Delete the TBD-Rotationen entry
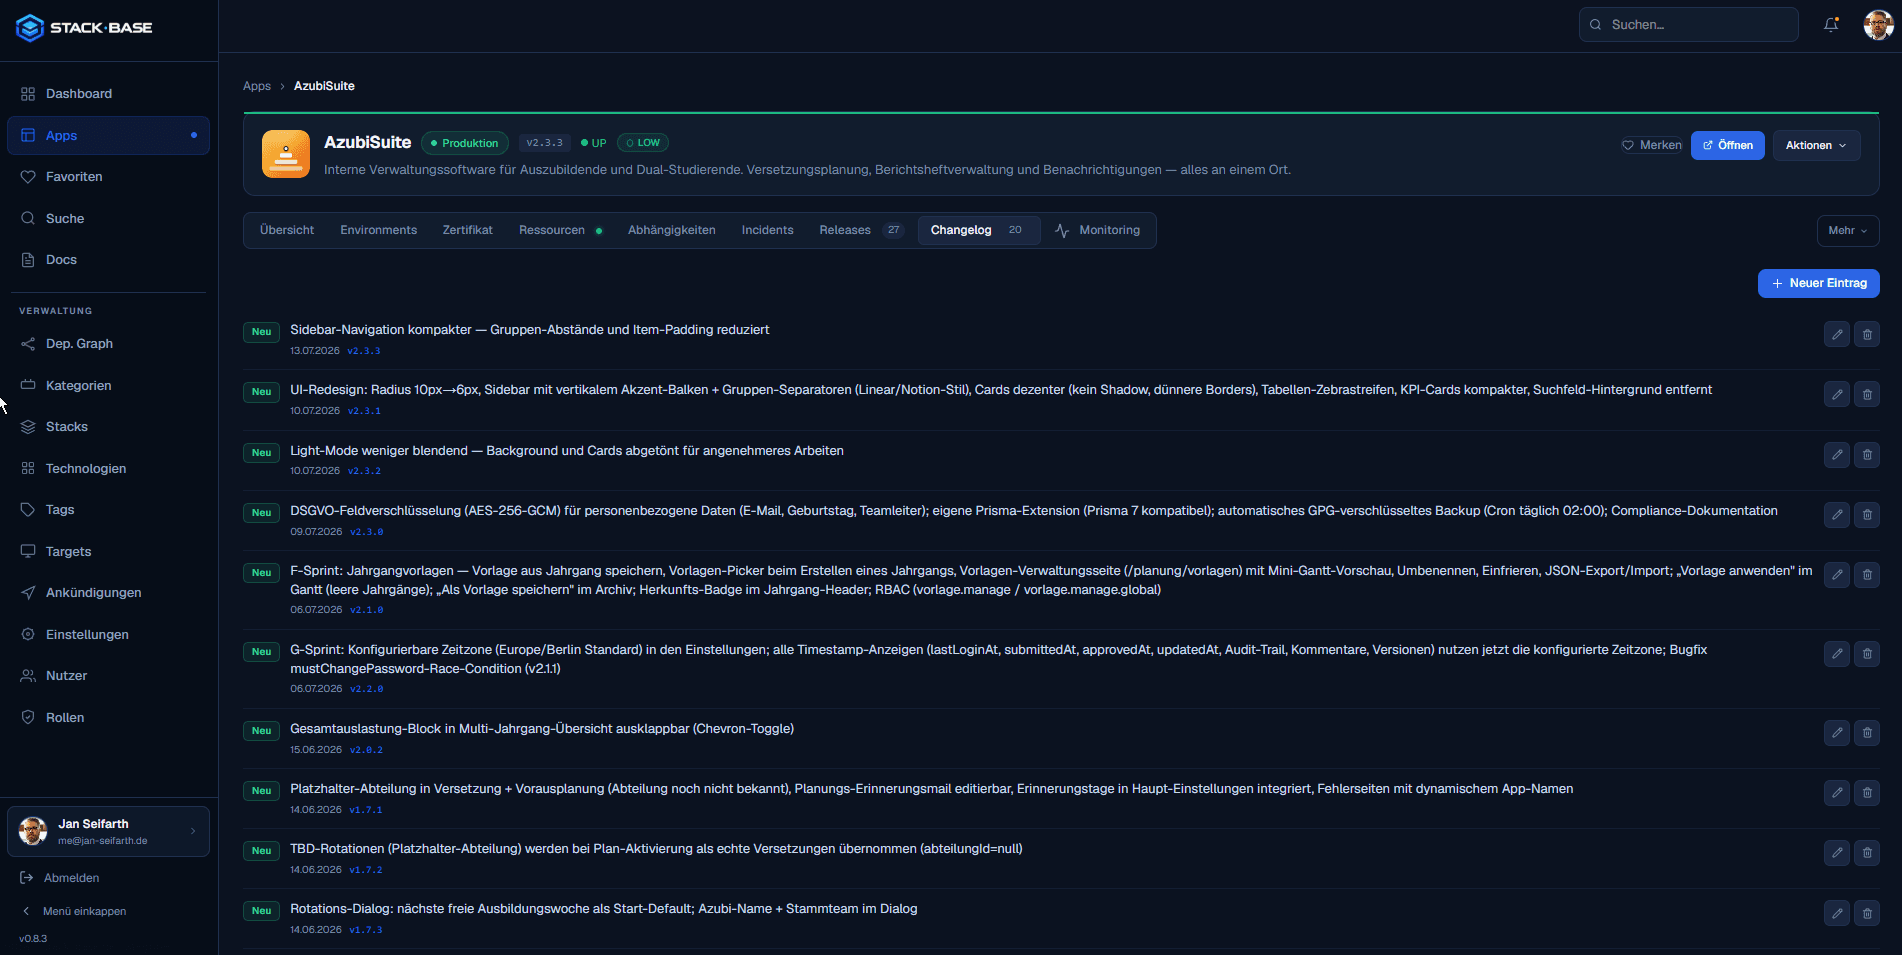Viewport: 1902px width, 955px height. 1867,853
